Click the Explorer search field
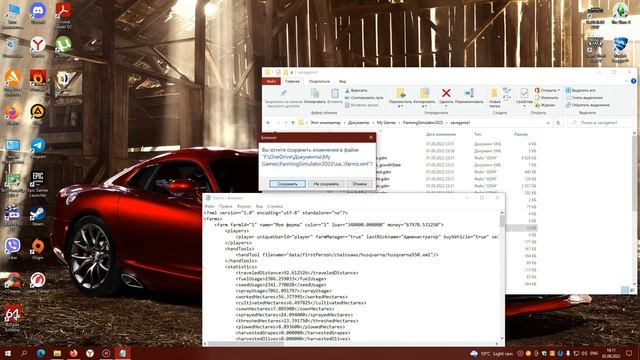This screenshot has height=360, width=640. pyautogui.click(x=599, y=122)
